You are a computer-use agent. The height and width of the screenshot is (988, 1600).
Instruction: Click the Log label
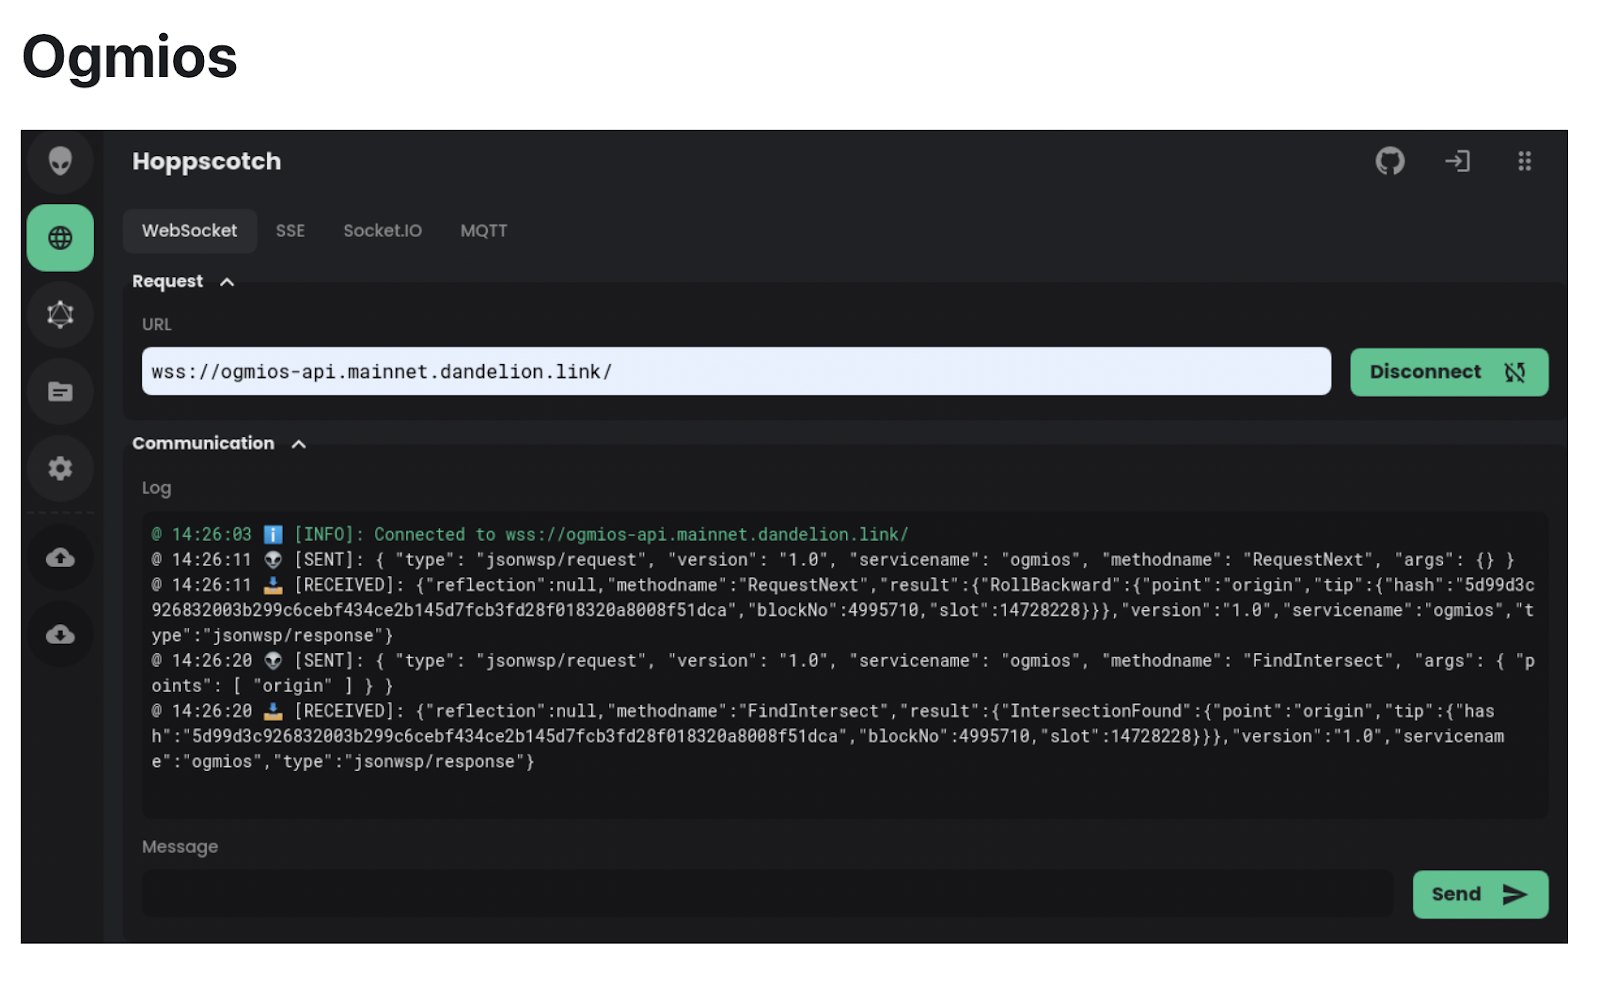156,488
